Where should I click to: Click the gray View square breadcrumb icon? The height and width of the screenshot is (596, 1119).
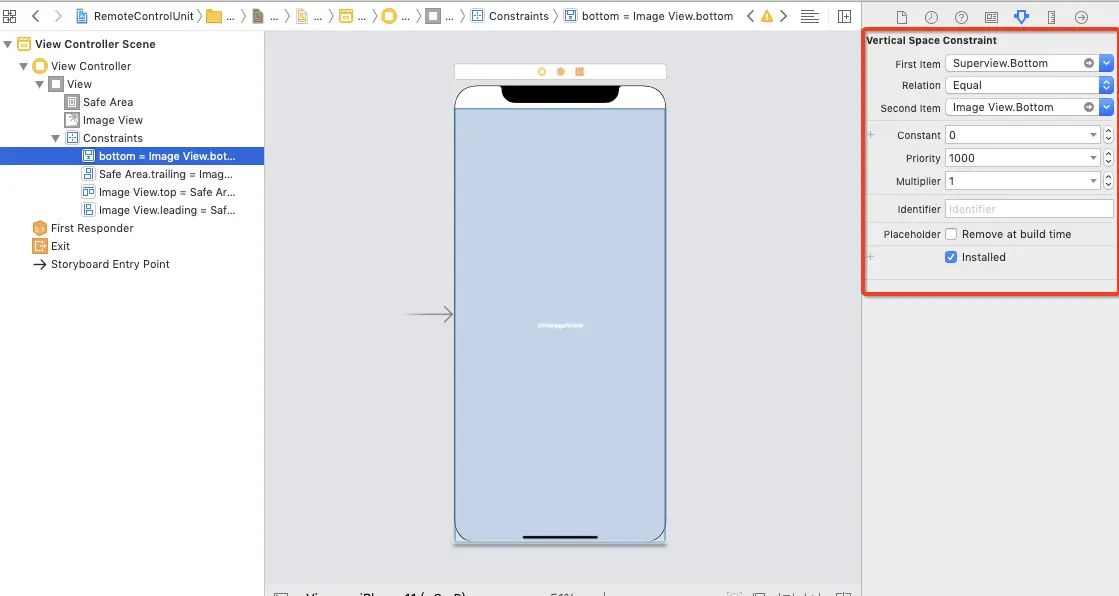[x=433, y=16]
